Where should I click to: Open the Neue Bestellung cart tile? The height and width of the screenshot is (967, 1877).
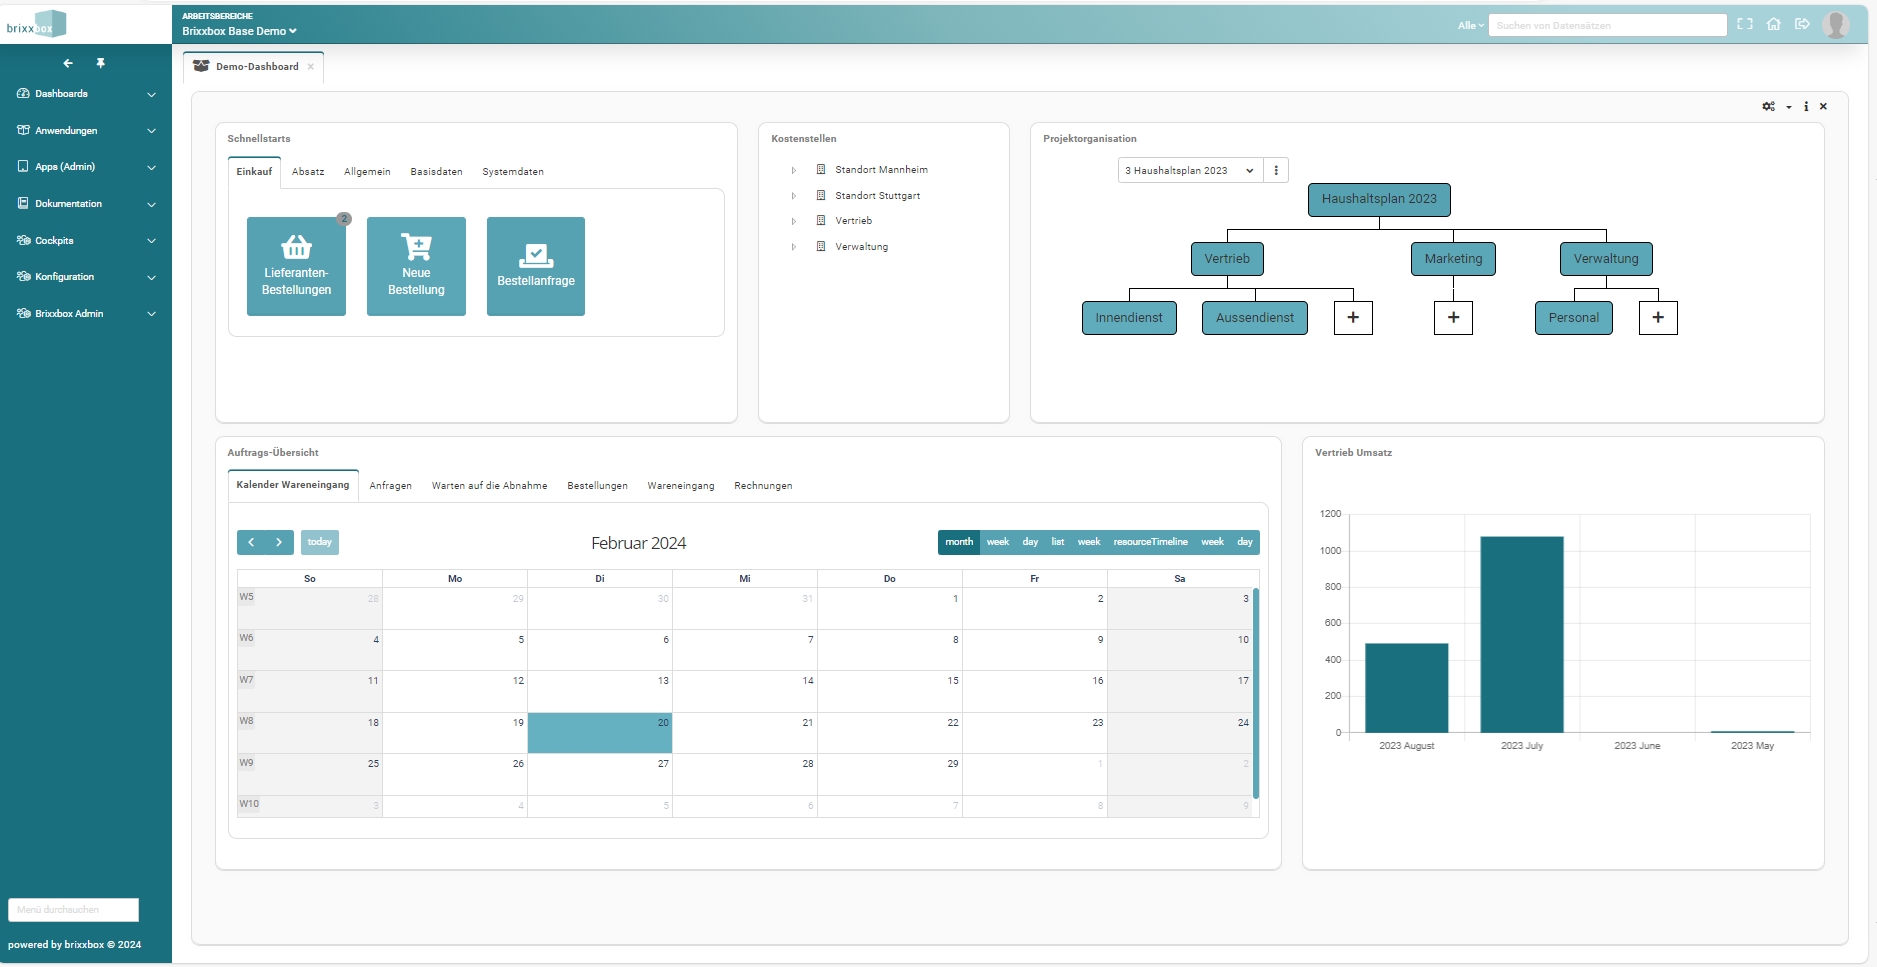pos(416,267)
